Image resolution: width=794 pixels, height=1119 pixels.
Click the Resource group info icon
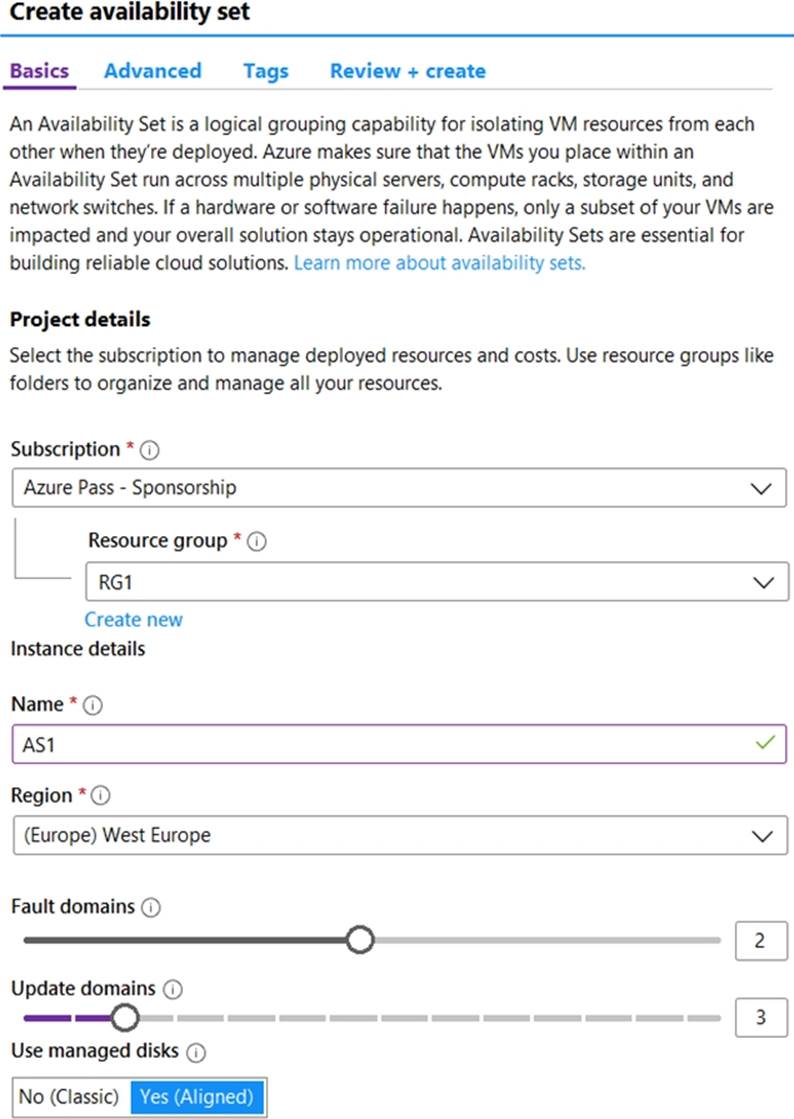pyautogui.click(x=256, y=541)
